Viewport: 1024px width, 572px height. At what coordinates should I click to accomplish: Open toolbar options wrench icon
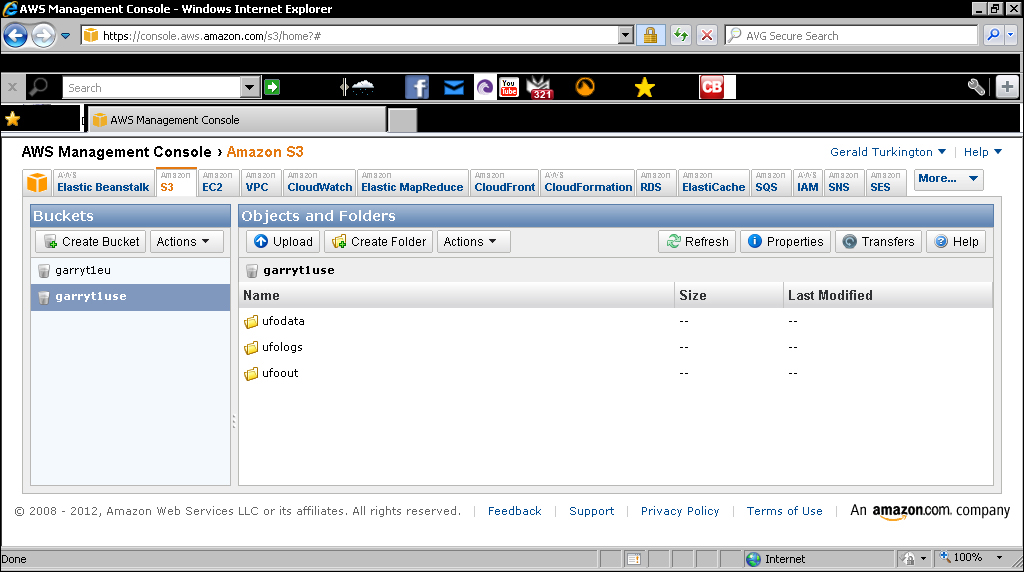click(x=976, y=87)
